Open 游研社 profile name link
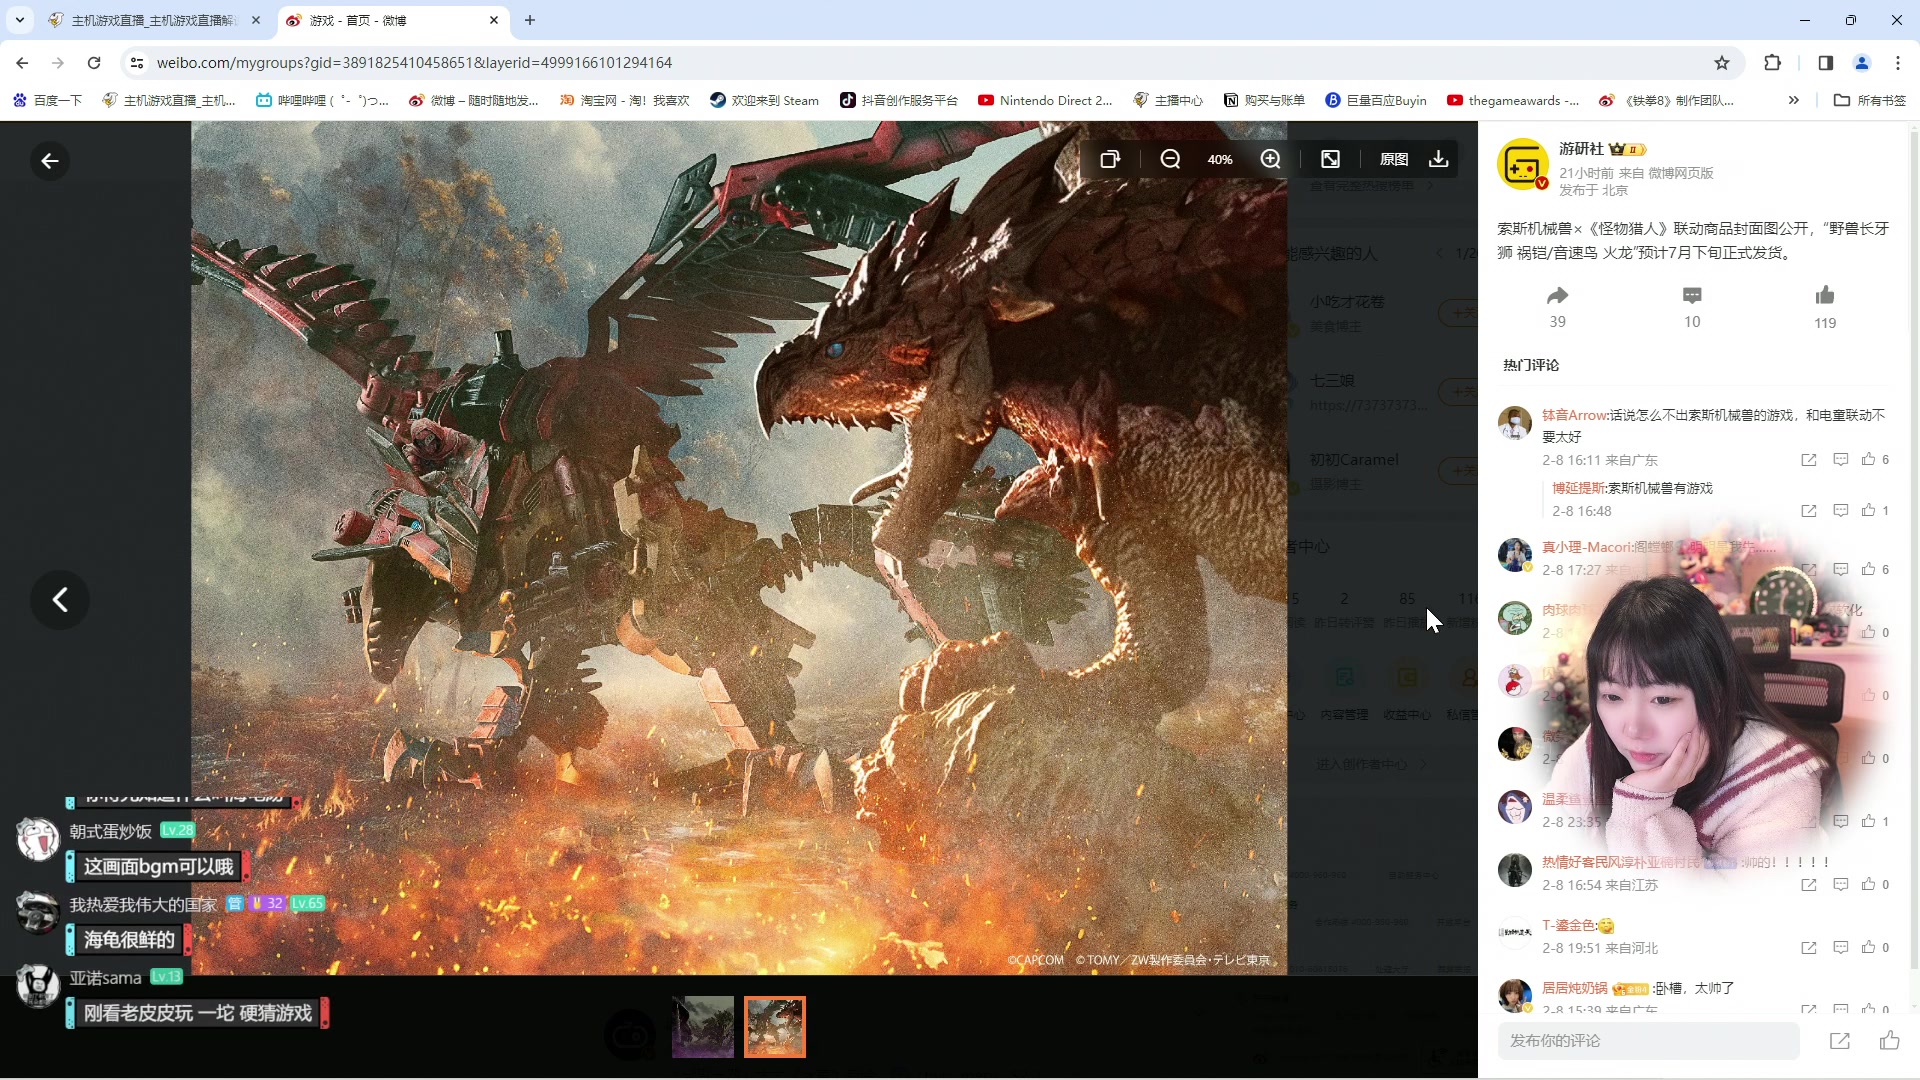1920x1080 pixels. [1580, 149]
